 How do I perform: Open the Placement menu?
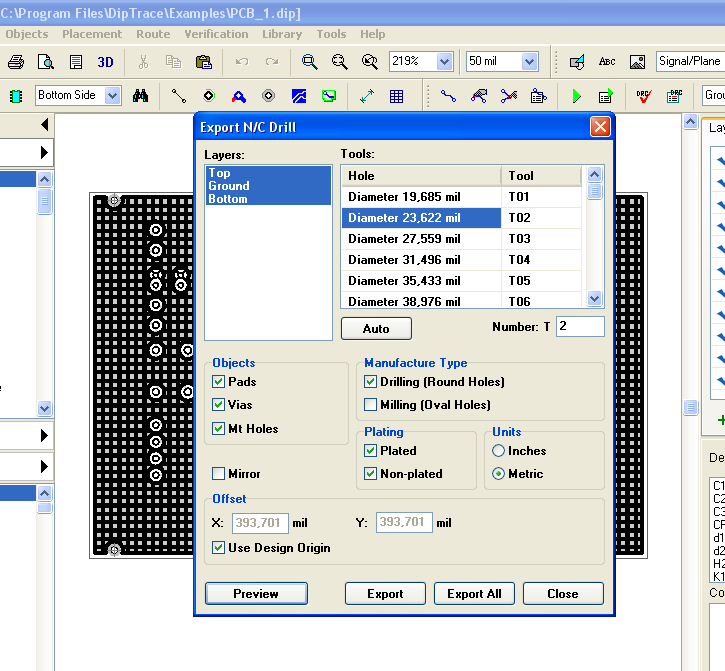tap(92, 34)
